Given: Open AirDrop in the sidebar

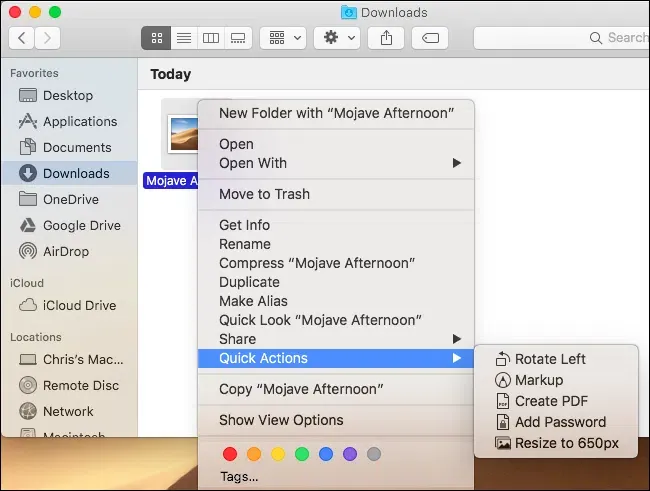Looking at the screenshot, I should 68,251.
